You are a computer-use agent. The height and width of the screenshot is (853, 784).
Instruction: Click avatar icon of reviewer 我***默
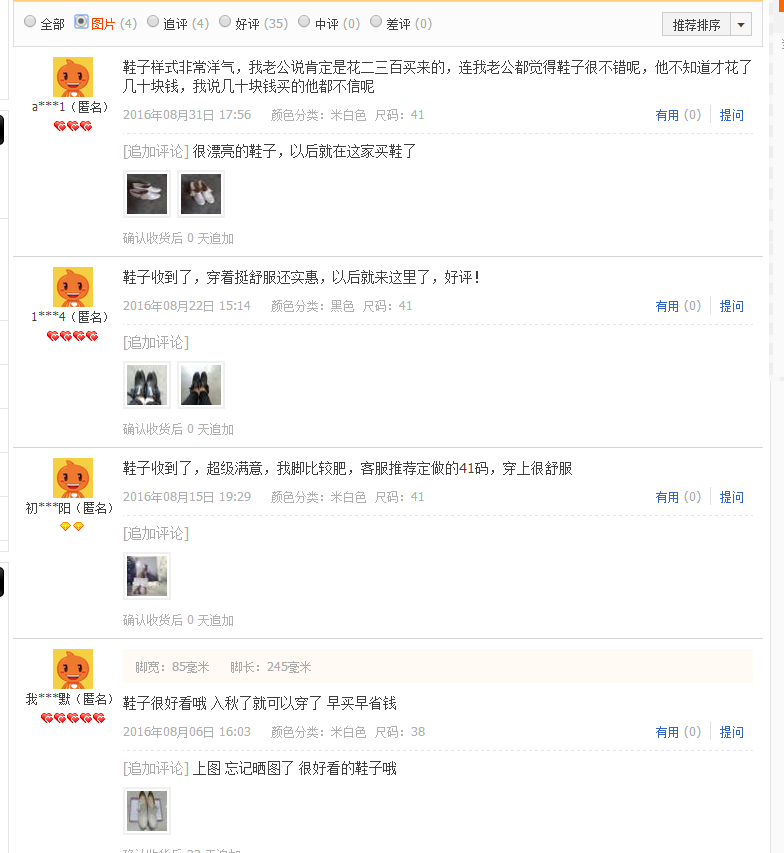click(x=73, y=669)
